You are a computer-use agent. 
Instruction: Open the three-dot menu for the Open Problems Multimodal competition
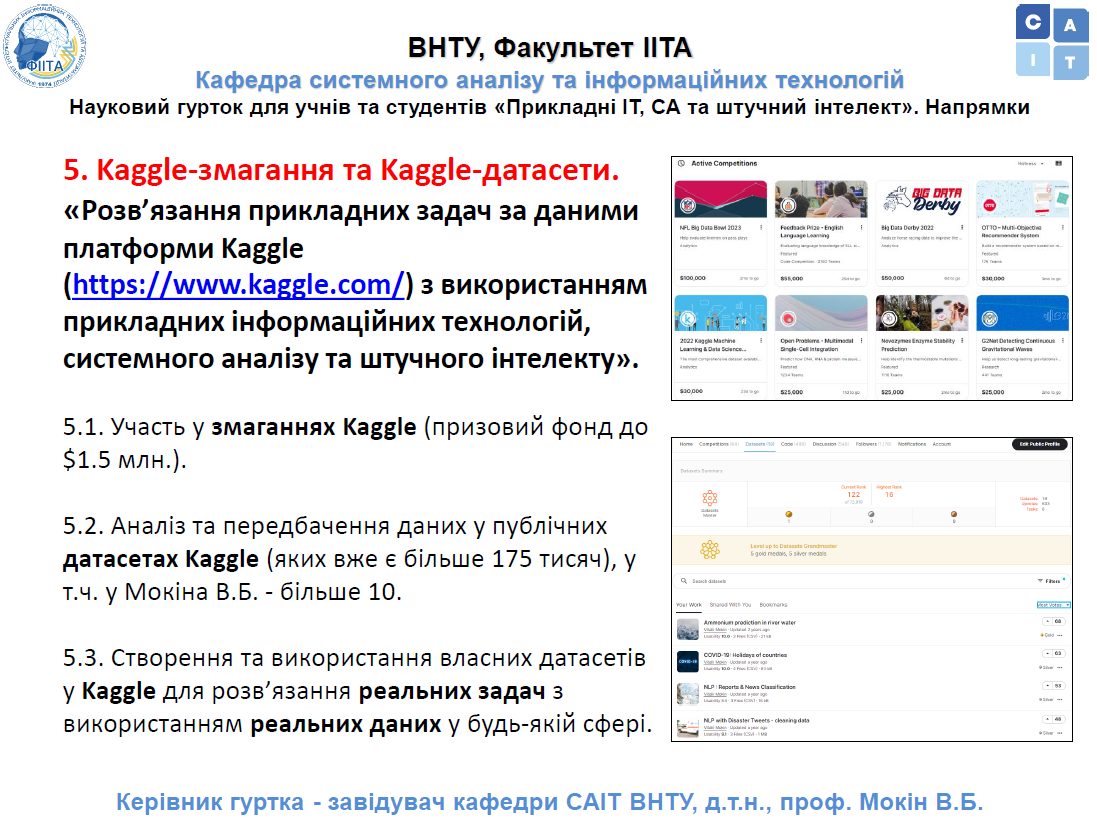[x=861, y=340]
